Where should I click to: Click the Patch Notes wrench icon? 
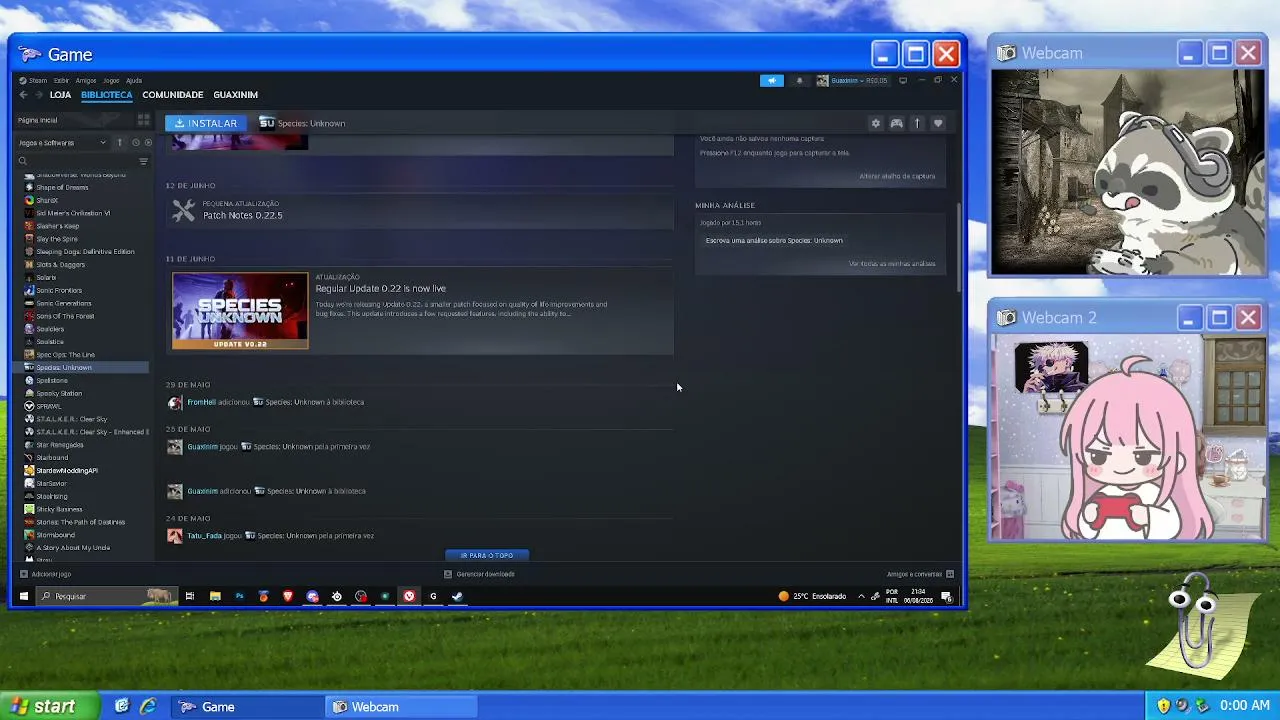(x=183, y=210)
